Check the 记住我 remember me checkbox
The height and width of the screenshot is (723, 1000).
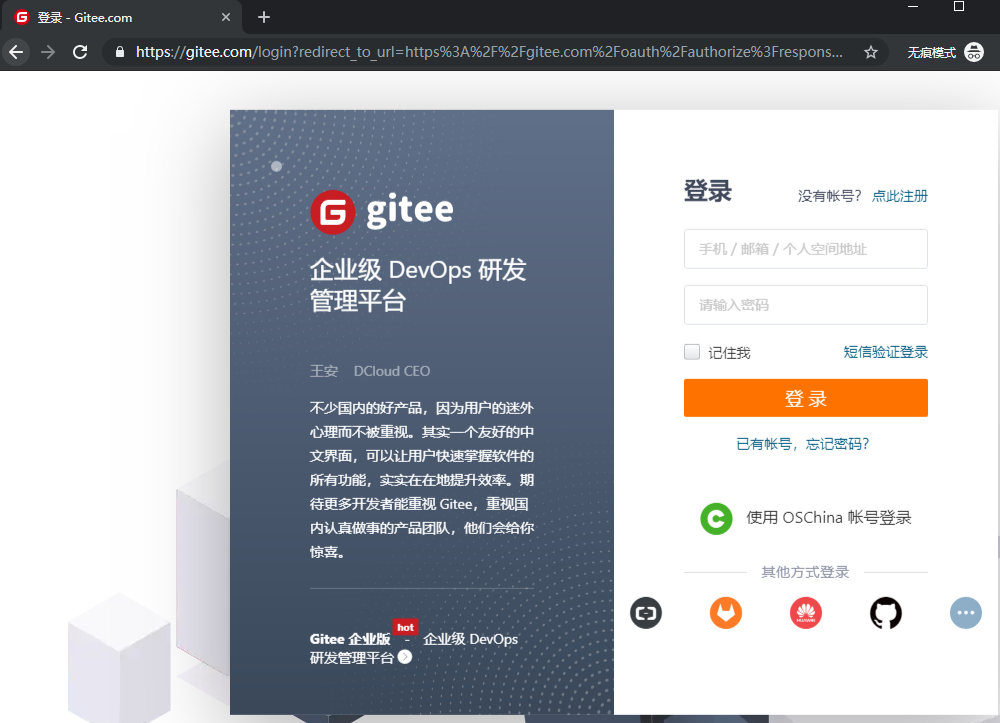(x=692, y=352)
